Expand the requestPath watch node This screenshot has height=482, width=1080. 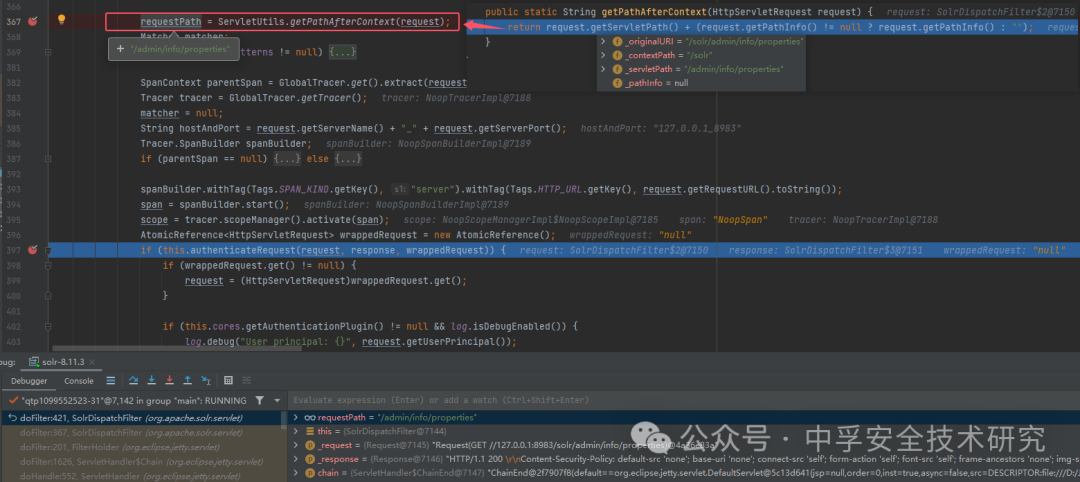click(296, 418)
